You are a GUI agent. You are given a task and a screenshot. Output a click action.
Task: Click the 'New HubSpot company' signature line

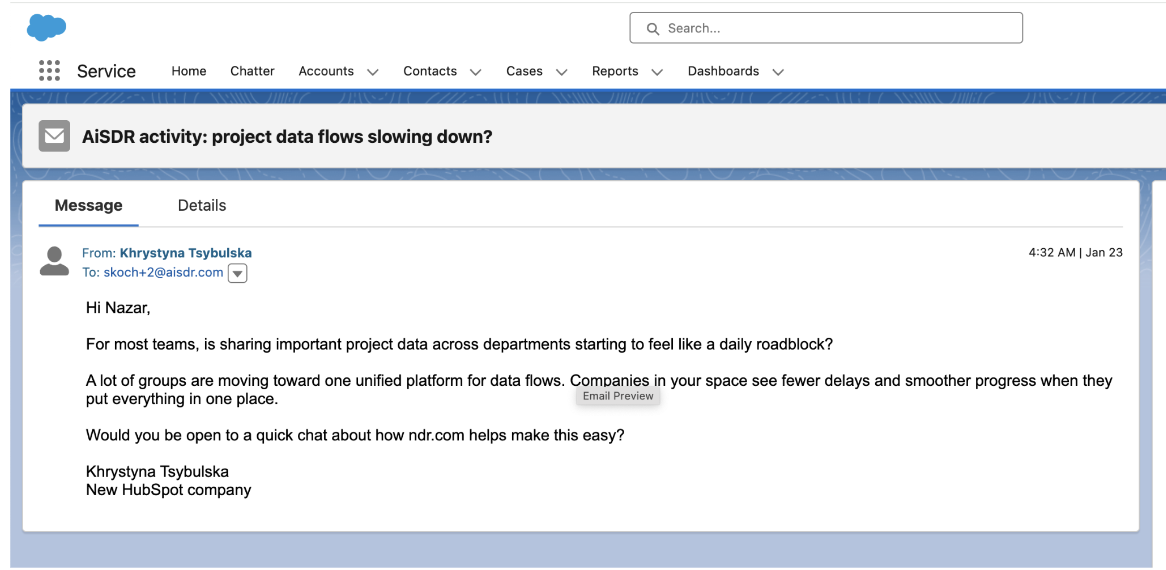[x=169, y=490]
